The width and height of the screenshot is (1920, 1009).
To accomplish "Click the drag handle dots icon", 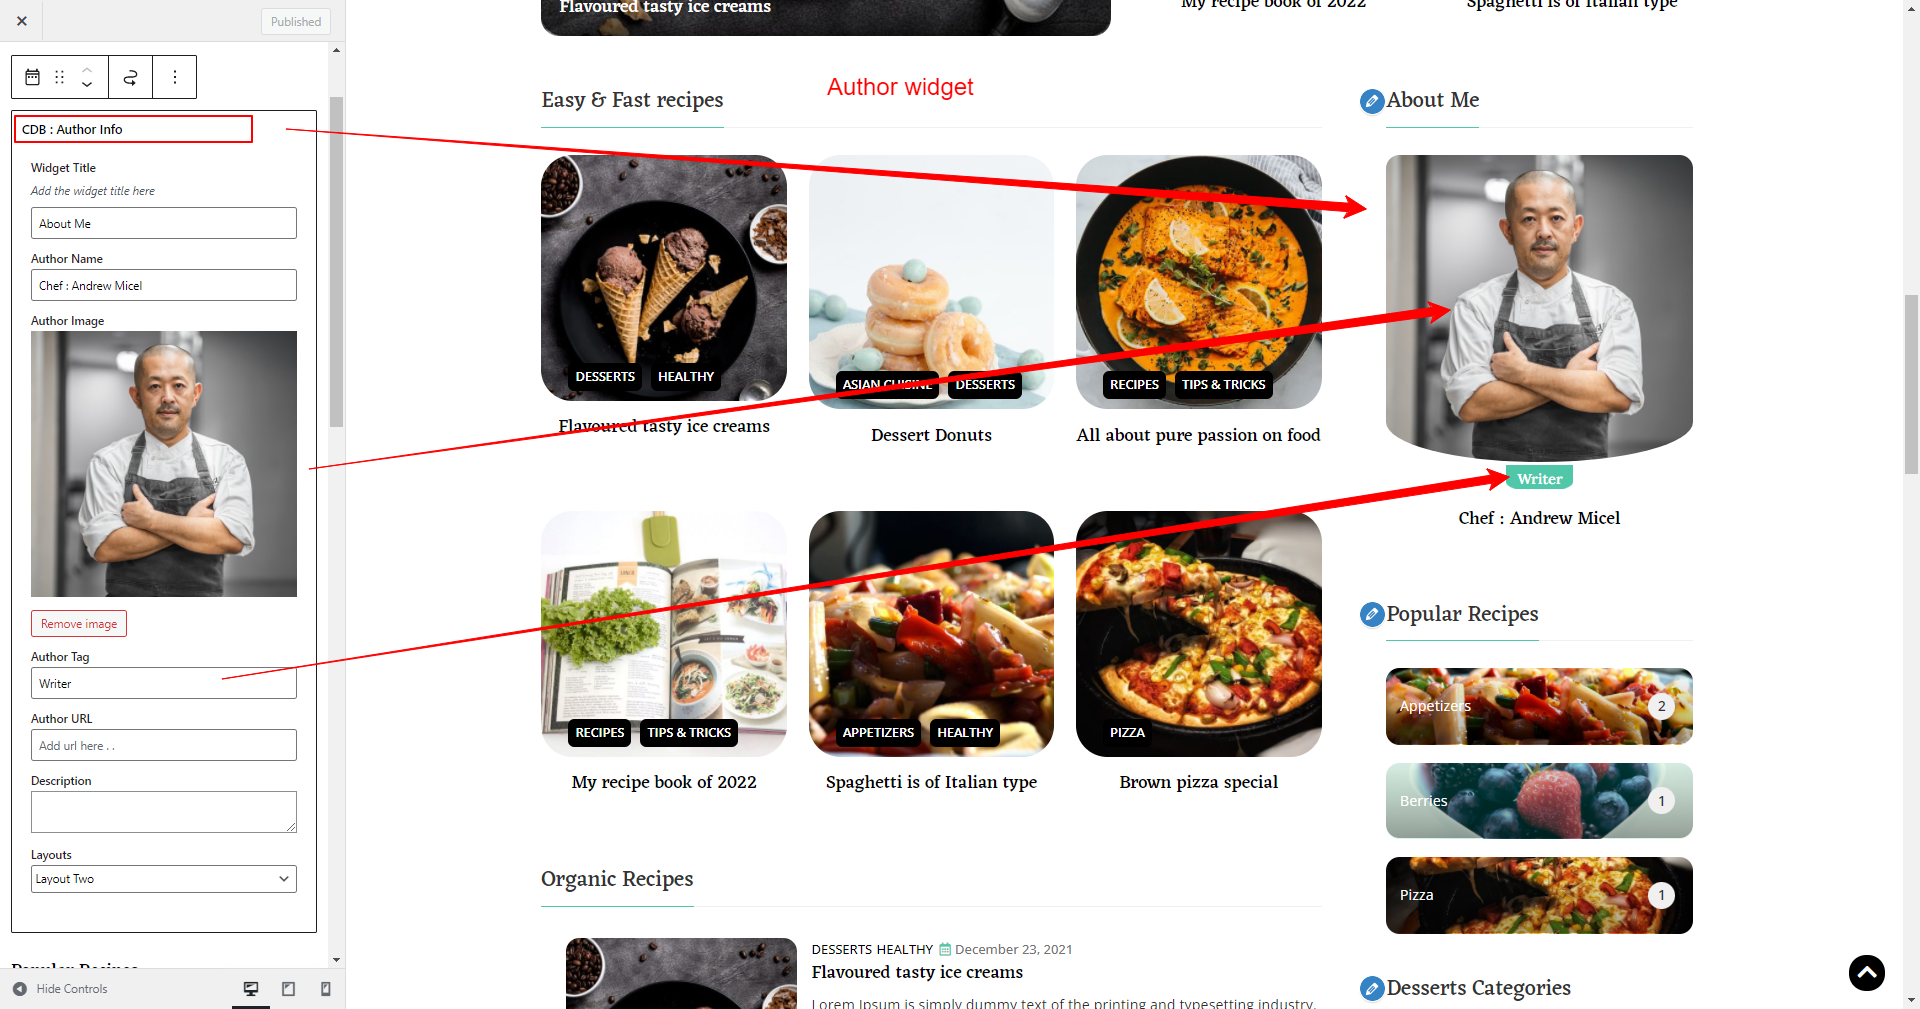I will 60,77.
